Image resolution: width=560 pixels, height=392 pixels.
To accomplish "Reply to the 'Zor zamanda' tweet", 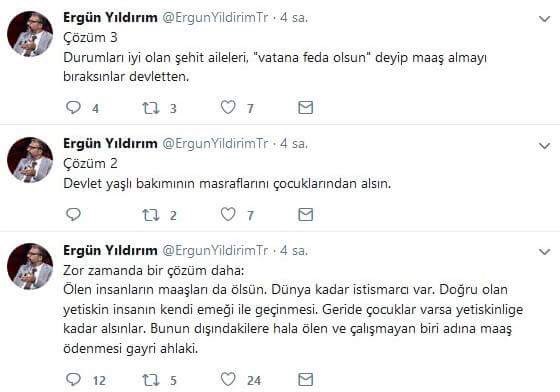I will (74, 379).
